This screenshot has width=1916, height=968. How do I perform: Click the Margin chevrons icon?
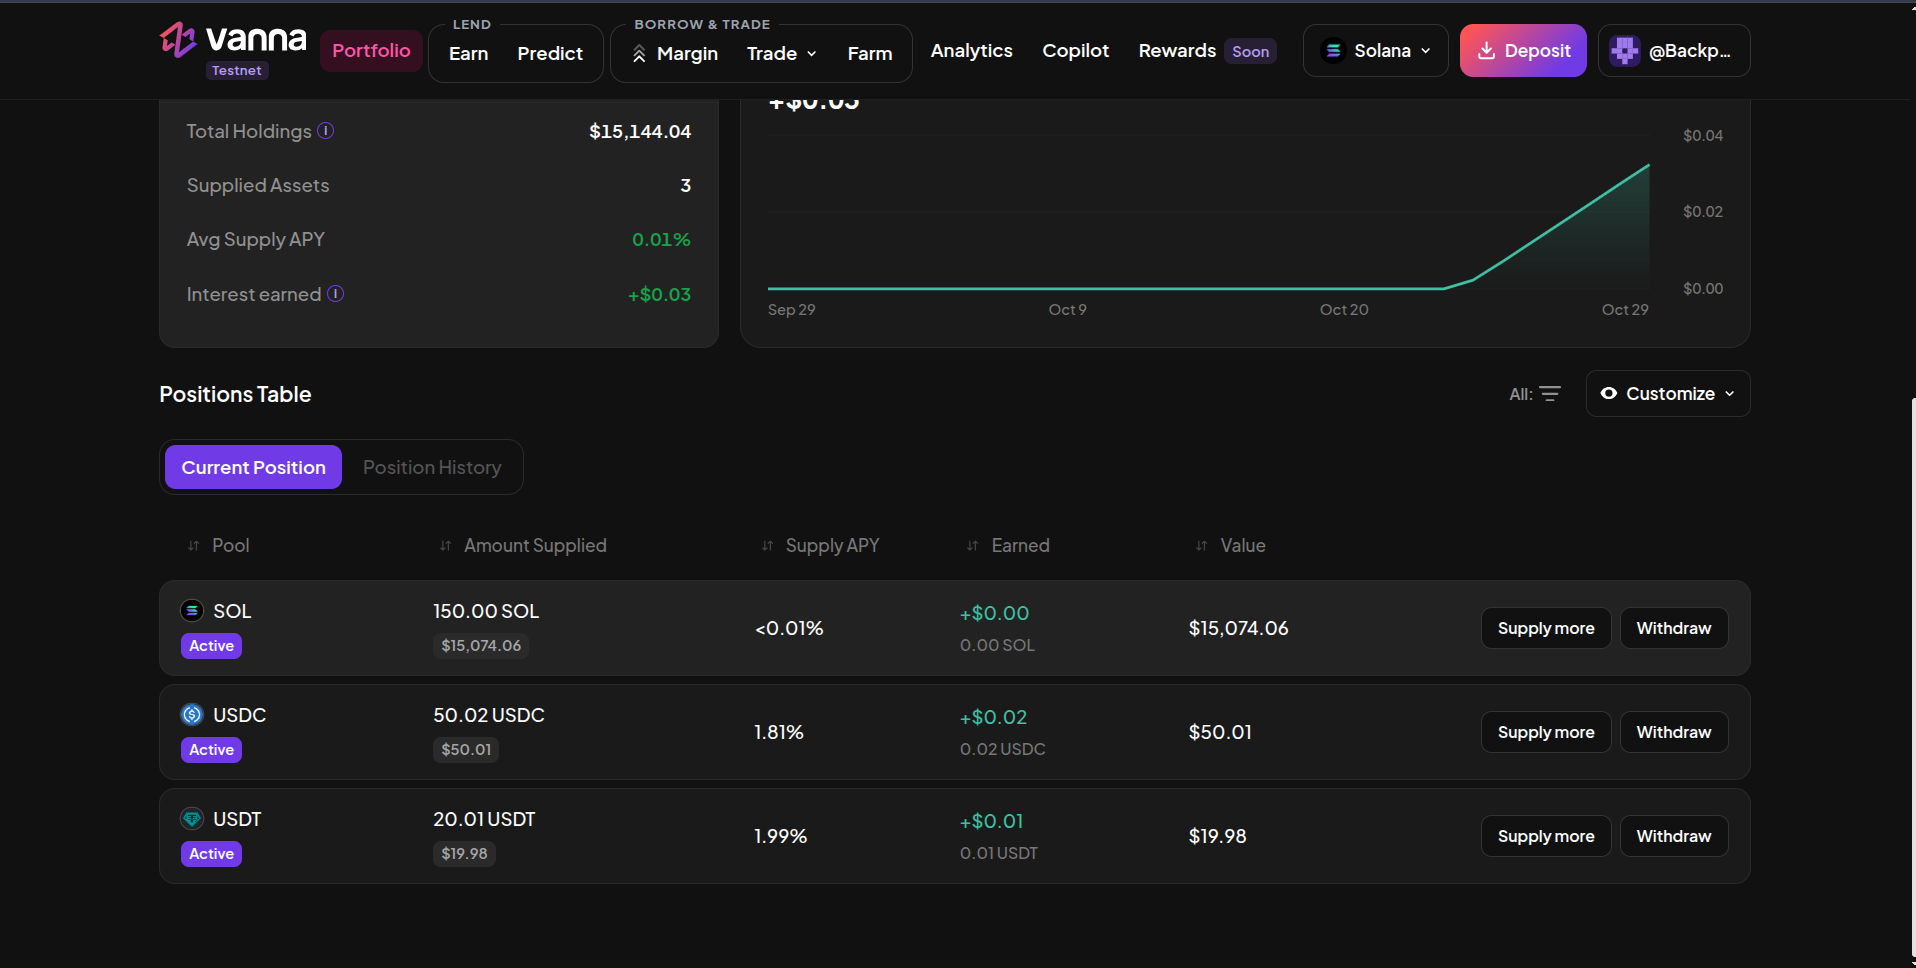point(639,54)
